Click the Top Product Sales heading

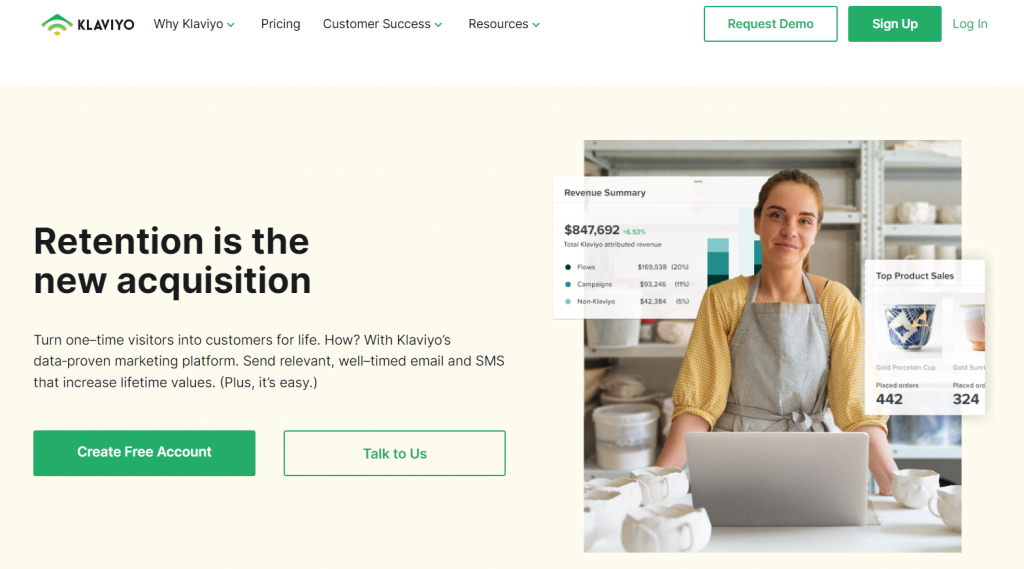click(x=914, y=276)
